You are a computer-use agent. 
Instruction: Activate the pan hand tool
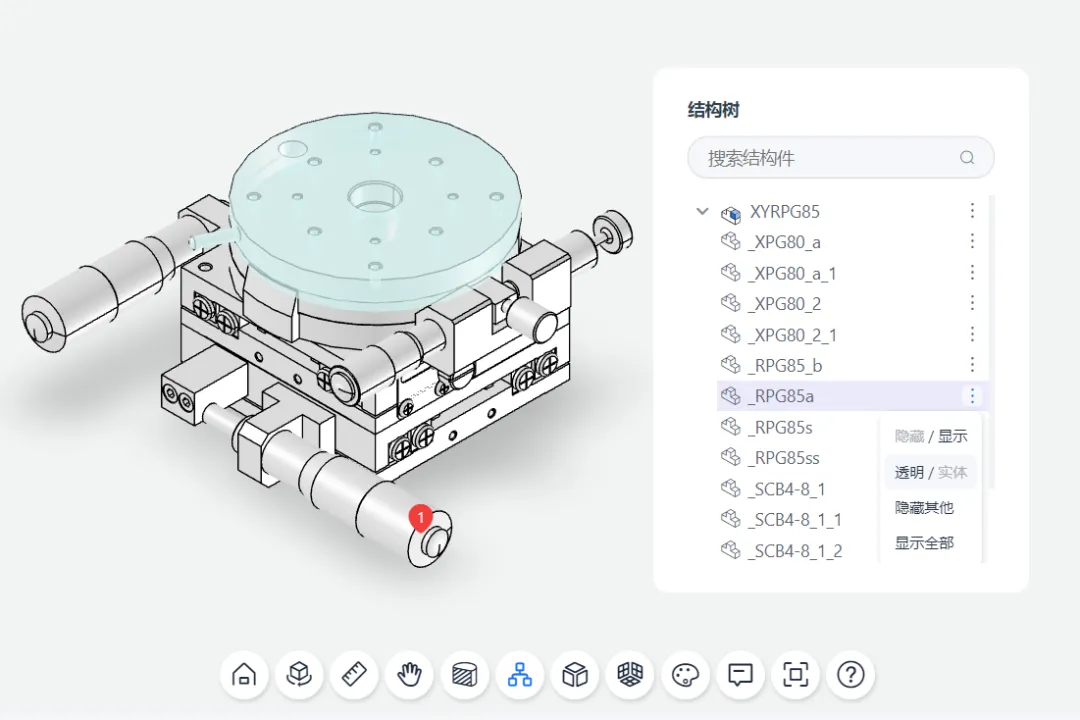click(409, 675)
